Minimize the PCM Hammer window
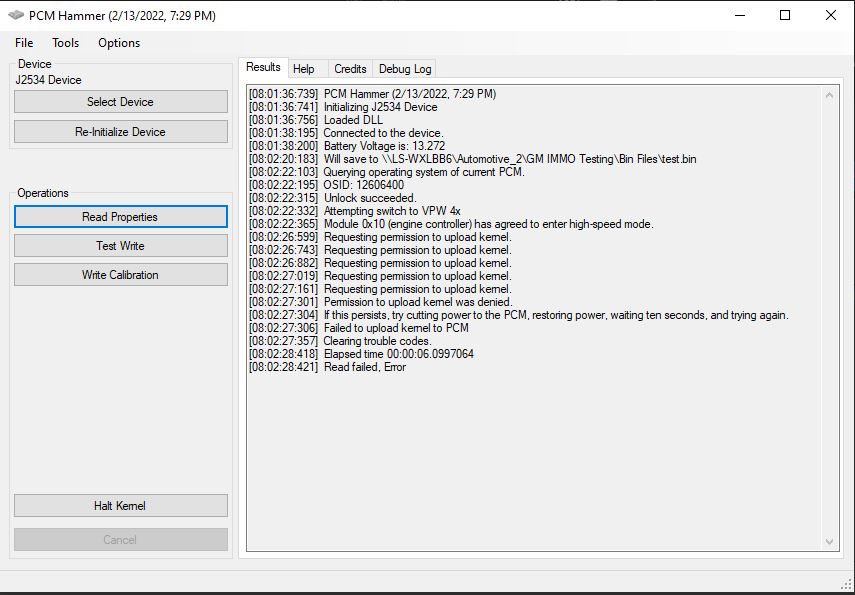This screenshot has height=595, width=855. [740, 15]
